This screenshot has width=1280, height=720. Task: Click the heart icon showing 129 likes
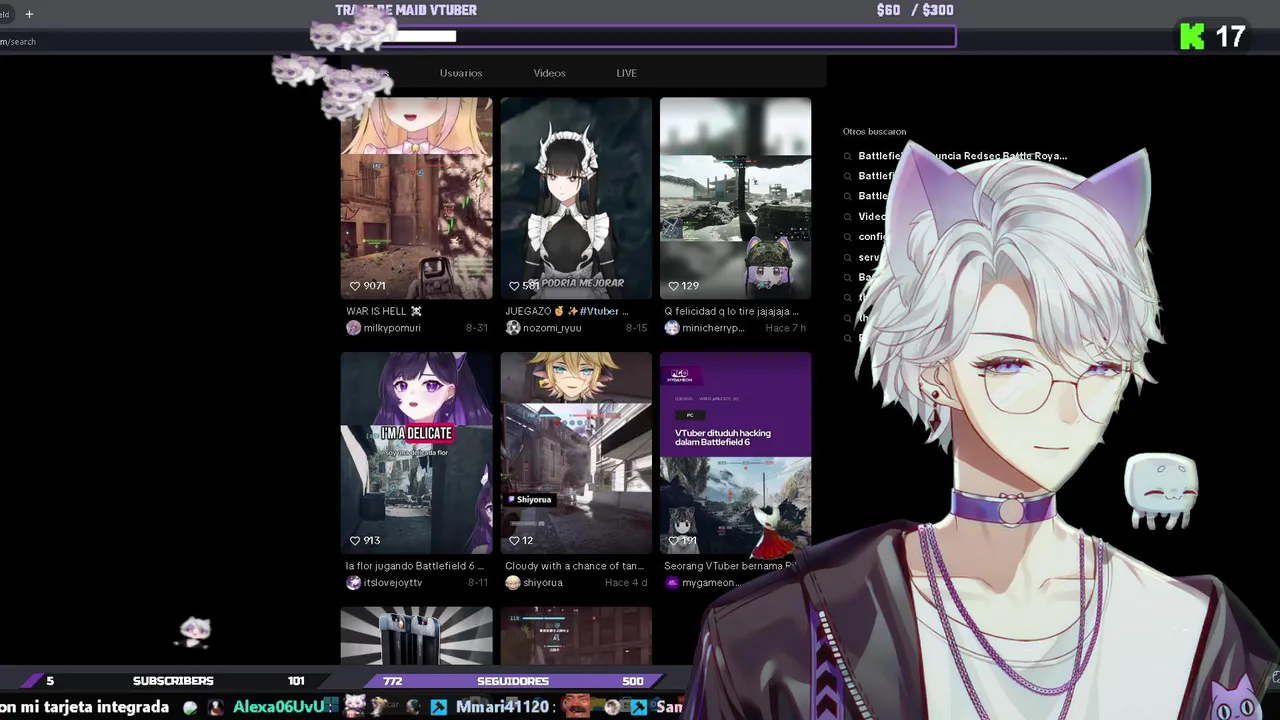(x=674, y=286)
